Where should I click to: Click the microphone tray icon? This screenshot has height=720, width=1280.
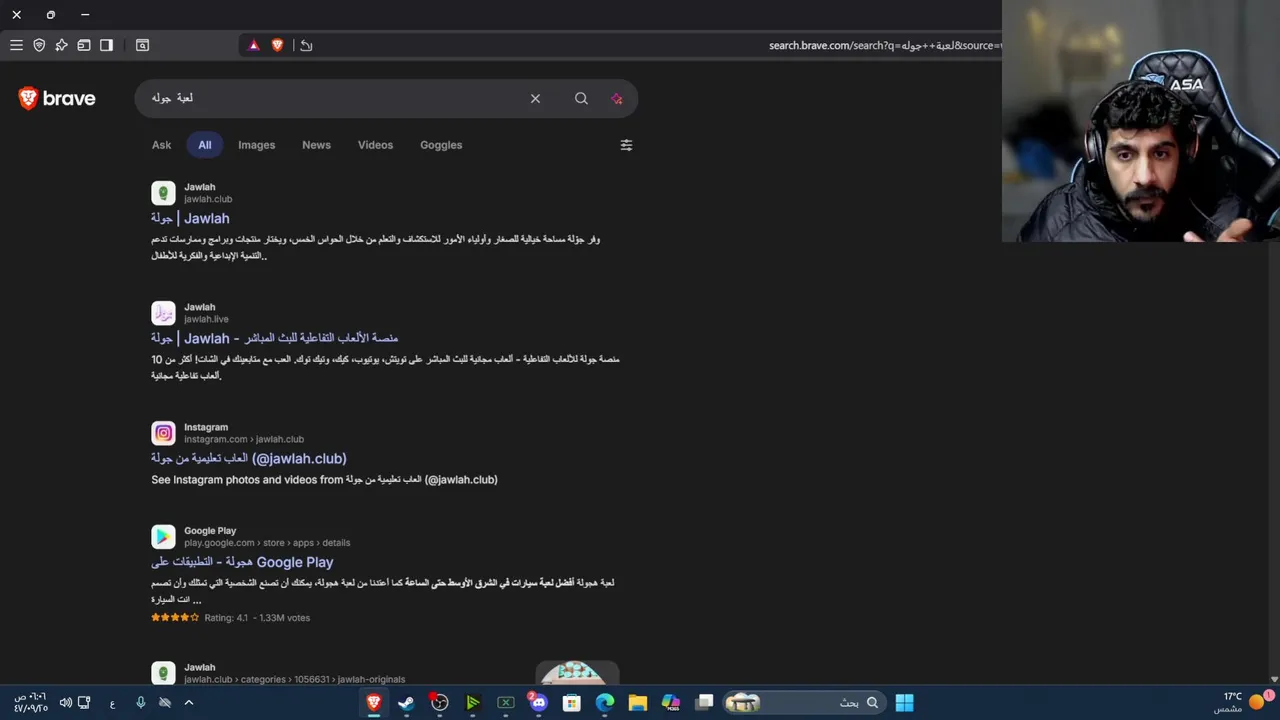click(x=140, y=703)
